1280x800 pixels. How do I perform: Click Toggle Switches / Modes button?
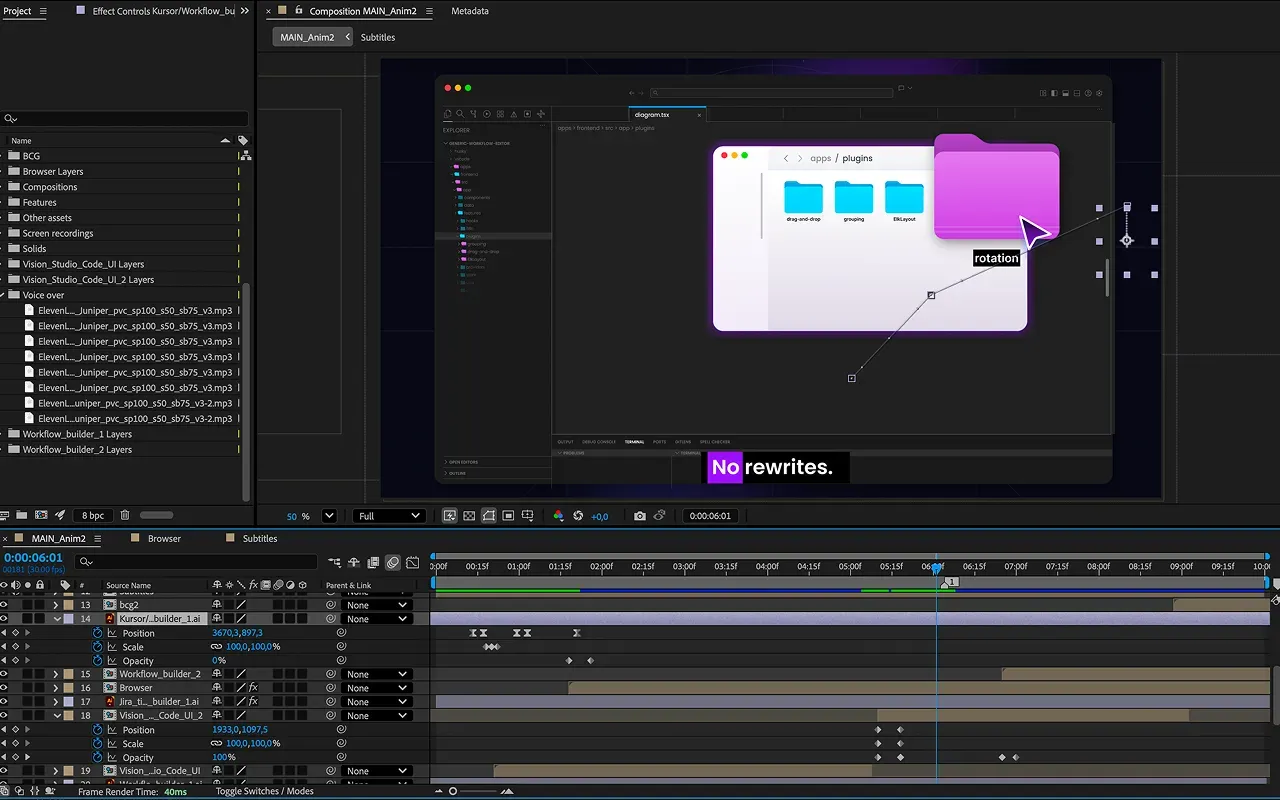(265, 791)
